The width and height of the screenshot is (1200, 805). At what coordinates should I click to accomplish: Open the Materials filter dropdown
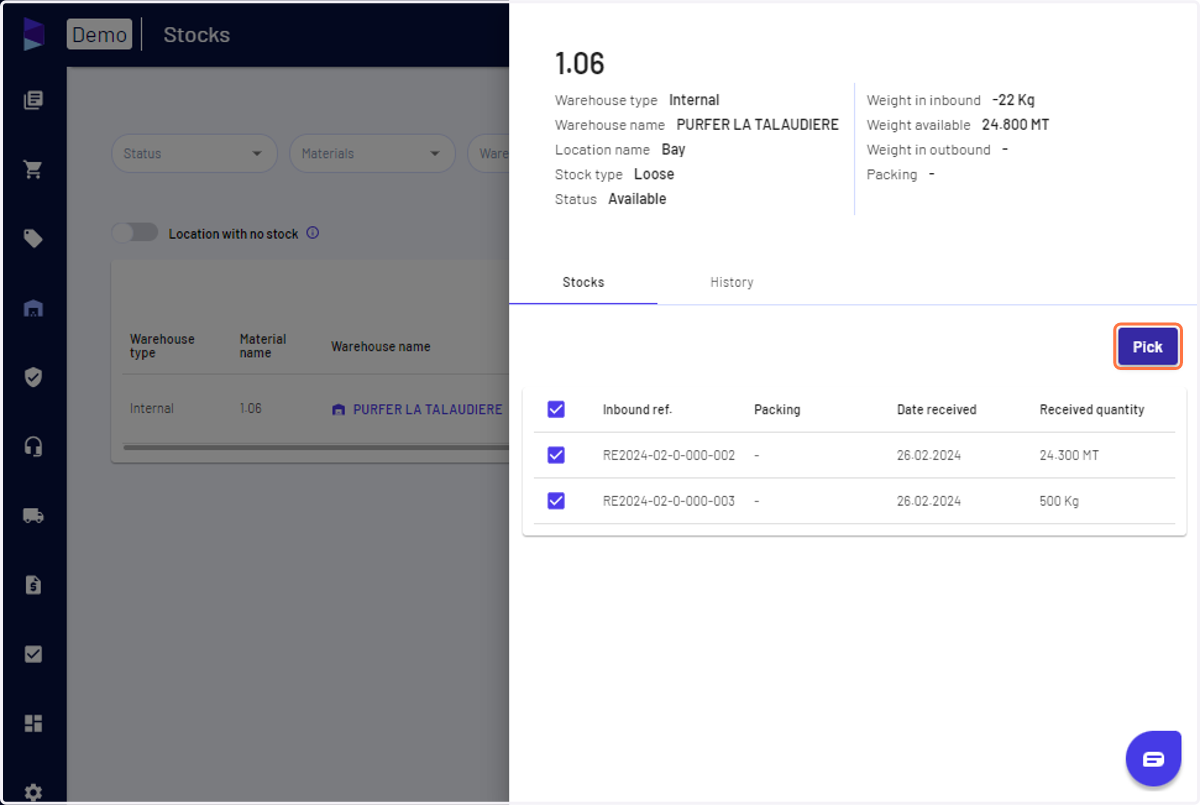click(x=372, y=153)
